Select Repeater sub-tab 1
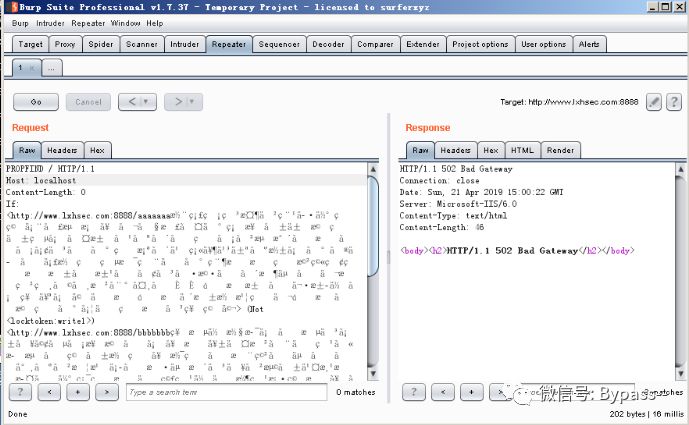The image size is (689, 425). 27,68
